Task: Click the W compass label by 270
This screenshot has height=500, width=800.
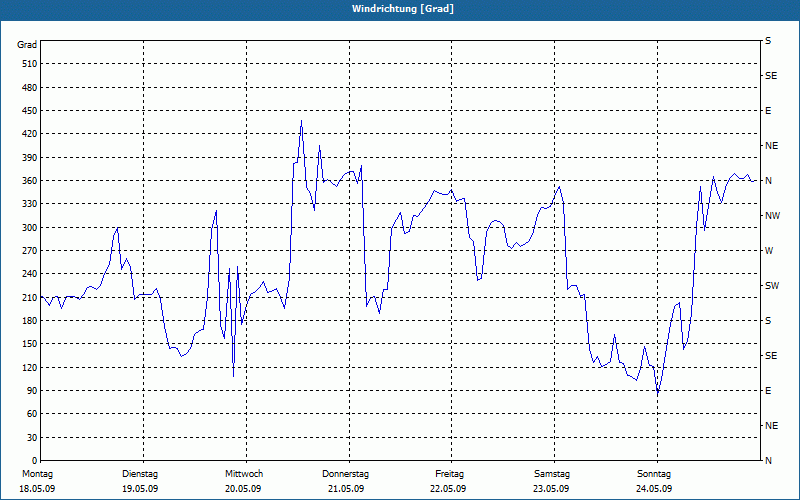Action: click(769, 251)
